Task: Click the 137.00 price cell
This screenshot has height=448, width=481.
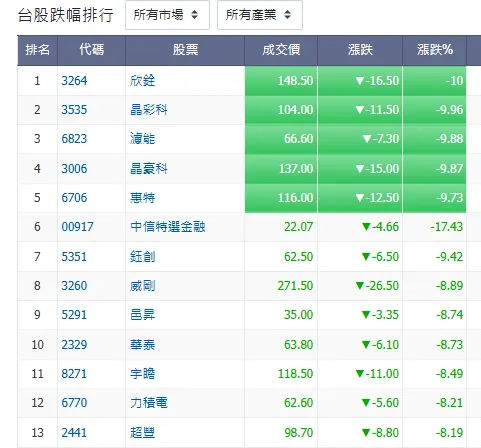Action: point(281,169)
